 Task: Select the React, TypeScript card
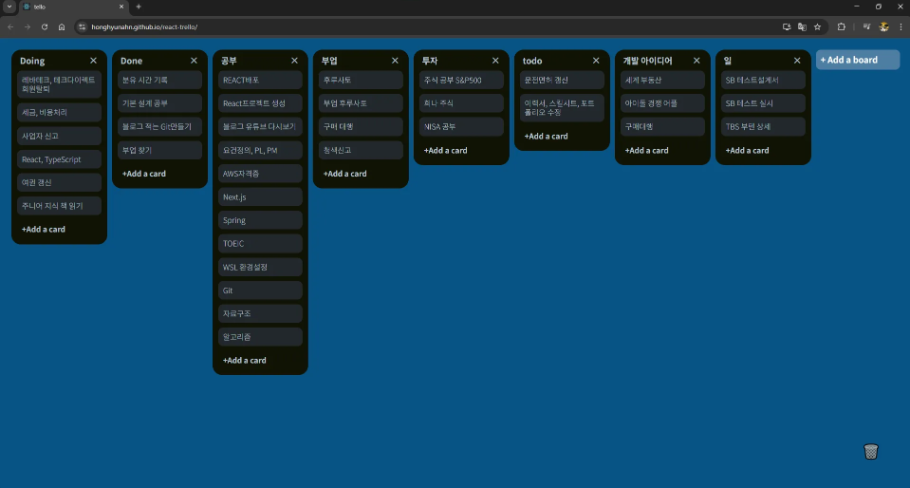coord(59,159)
